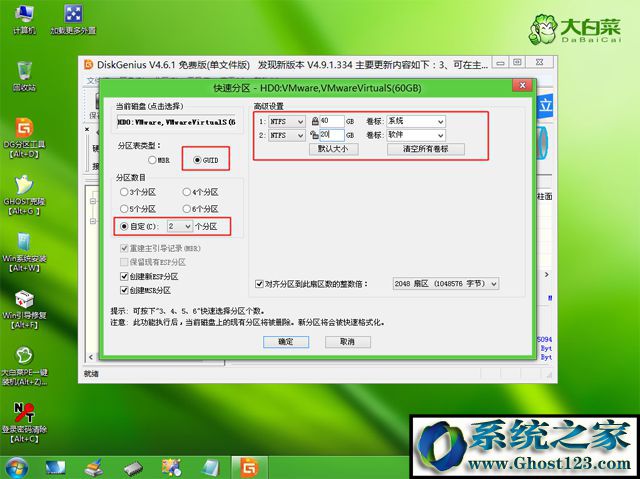The width and height of the screenshot is (640, 479).
Task: Open the Win引导修复 desktop shortcut
Action: point(24,309)
